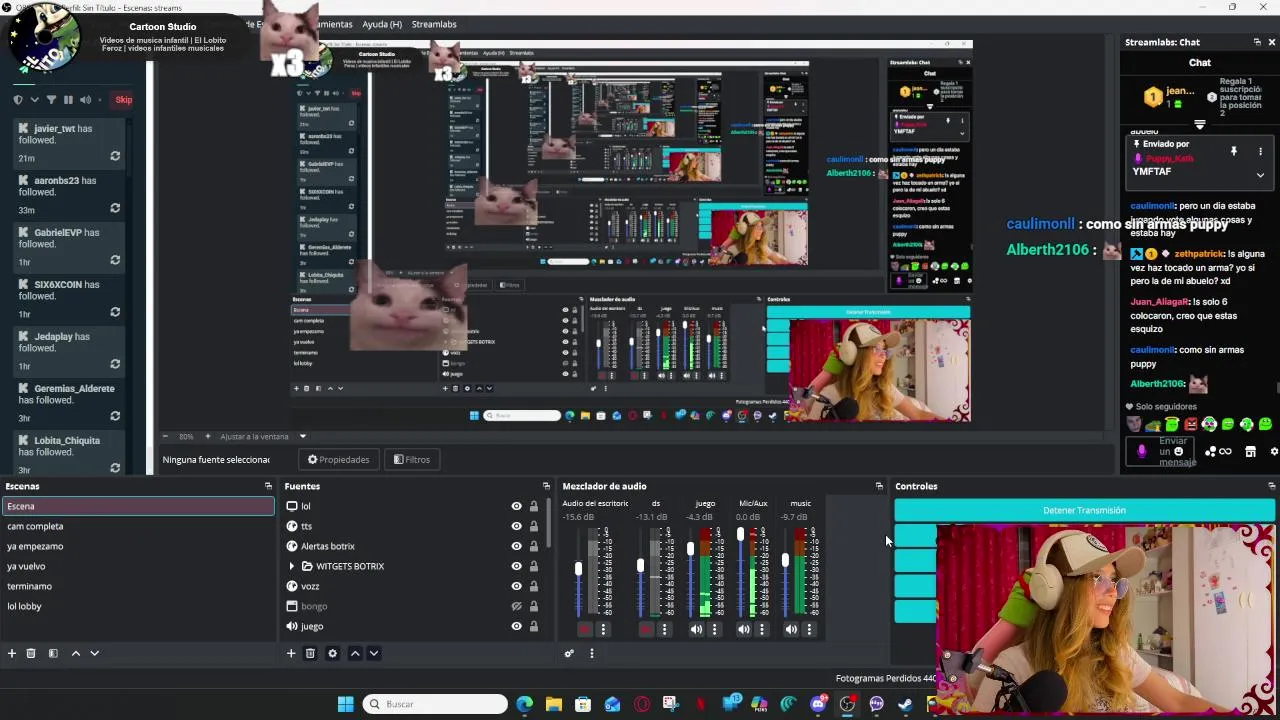Open scene filters icon in Escenas toolbar

pos(53,653)
